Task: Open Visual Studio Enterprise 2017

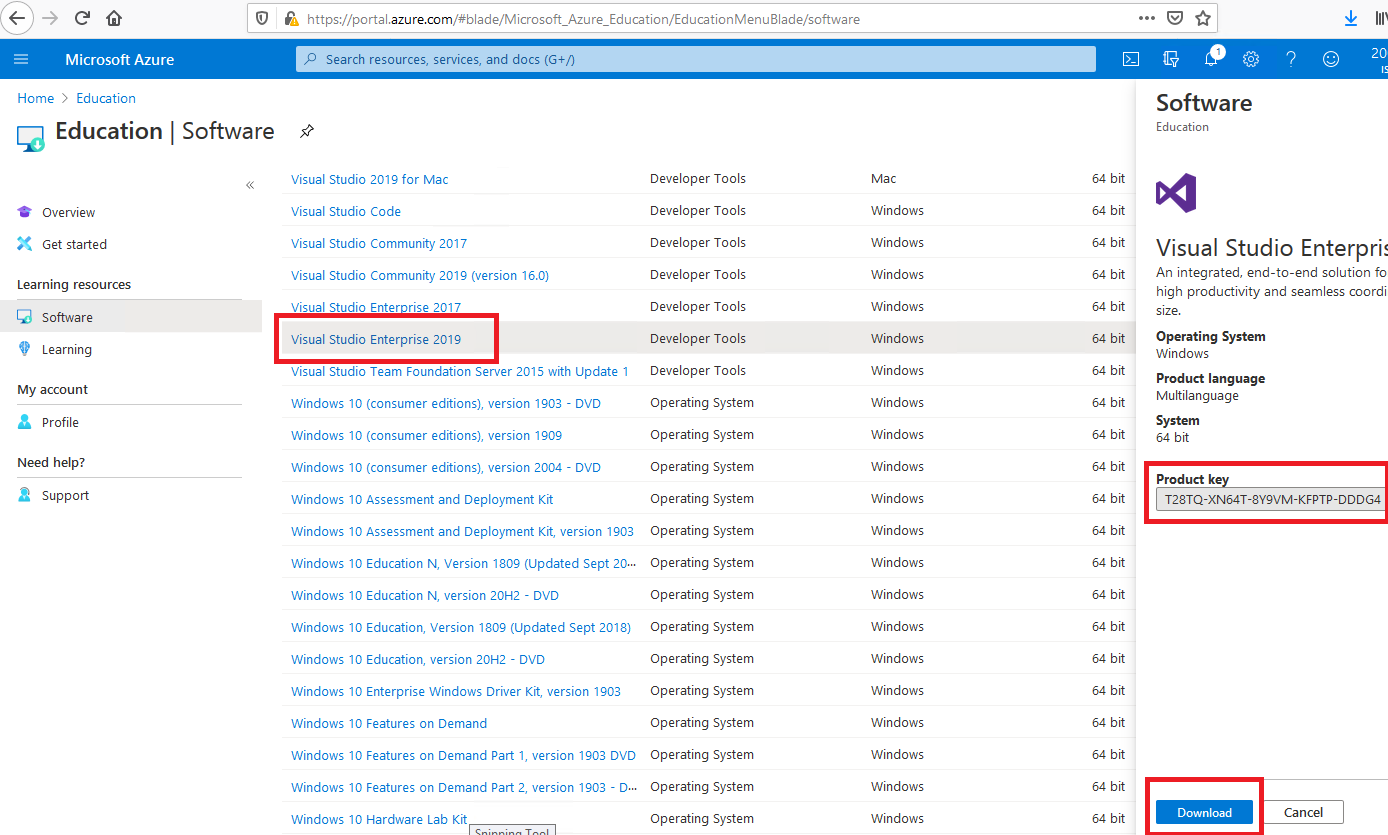Action: 376,307
